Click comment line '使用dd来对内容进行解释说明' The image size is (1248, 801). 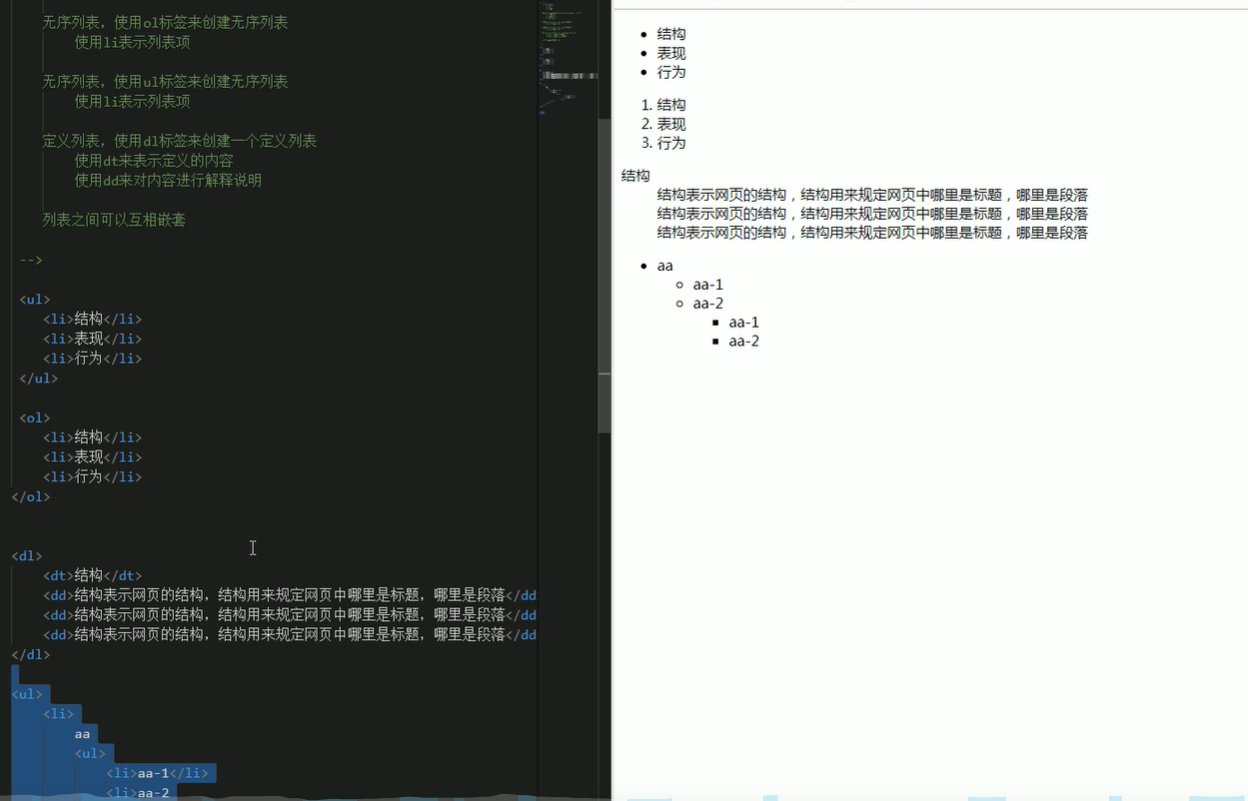click(x=168, y=180)
